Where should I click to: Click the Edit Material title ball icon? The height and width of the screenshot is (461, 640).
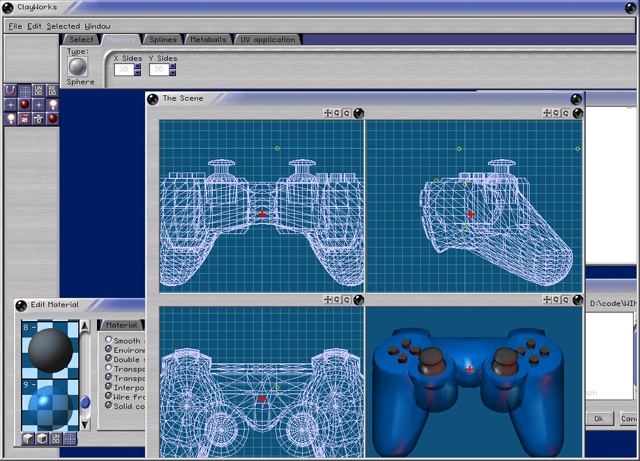point(21,305)
